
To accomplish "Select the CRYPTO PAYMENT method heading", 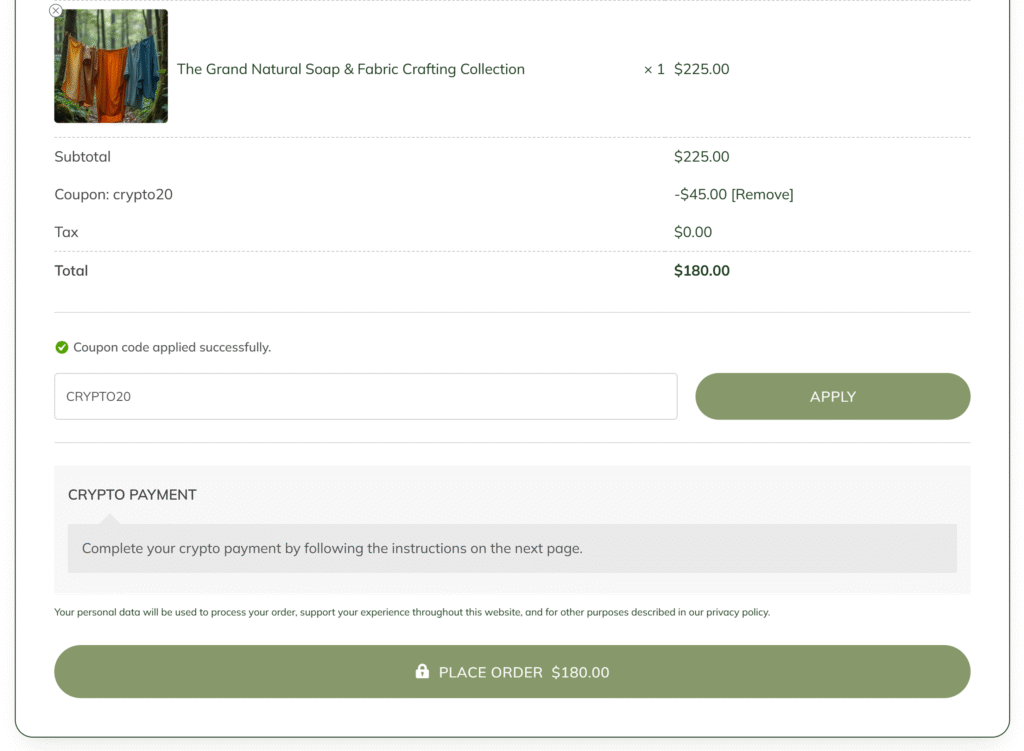I will pyautogui.click(x=132, y=494).
